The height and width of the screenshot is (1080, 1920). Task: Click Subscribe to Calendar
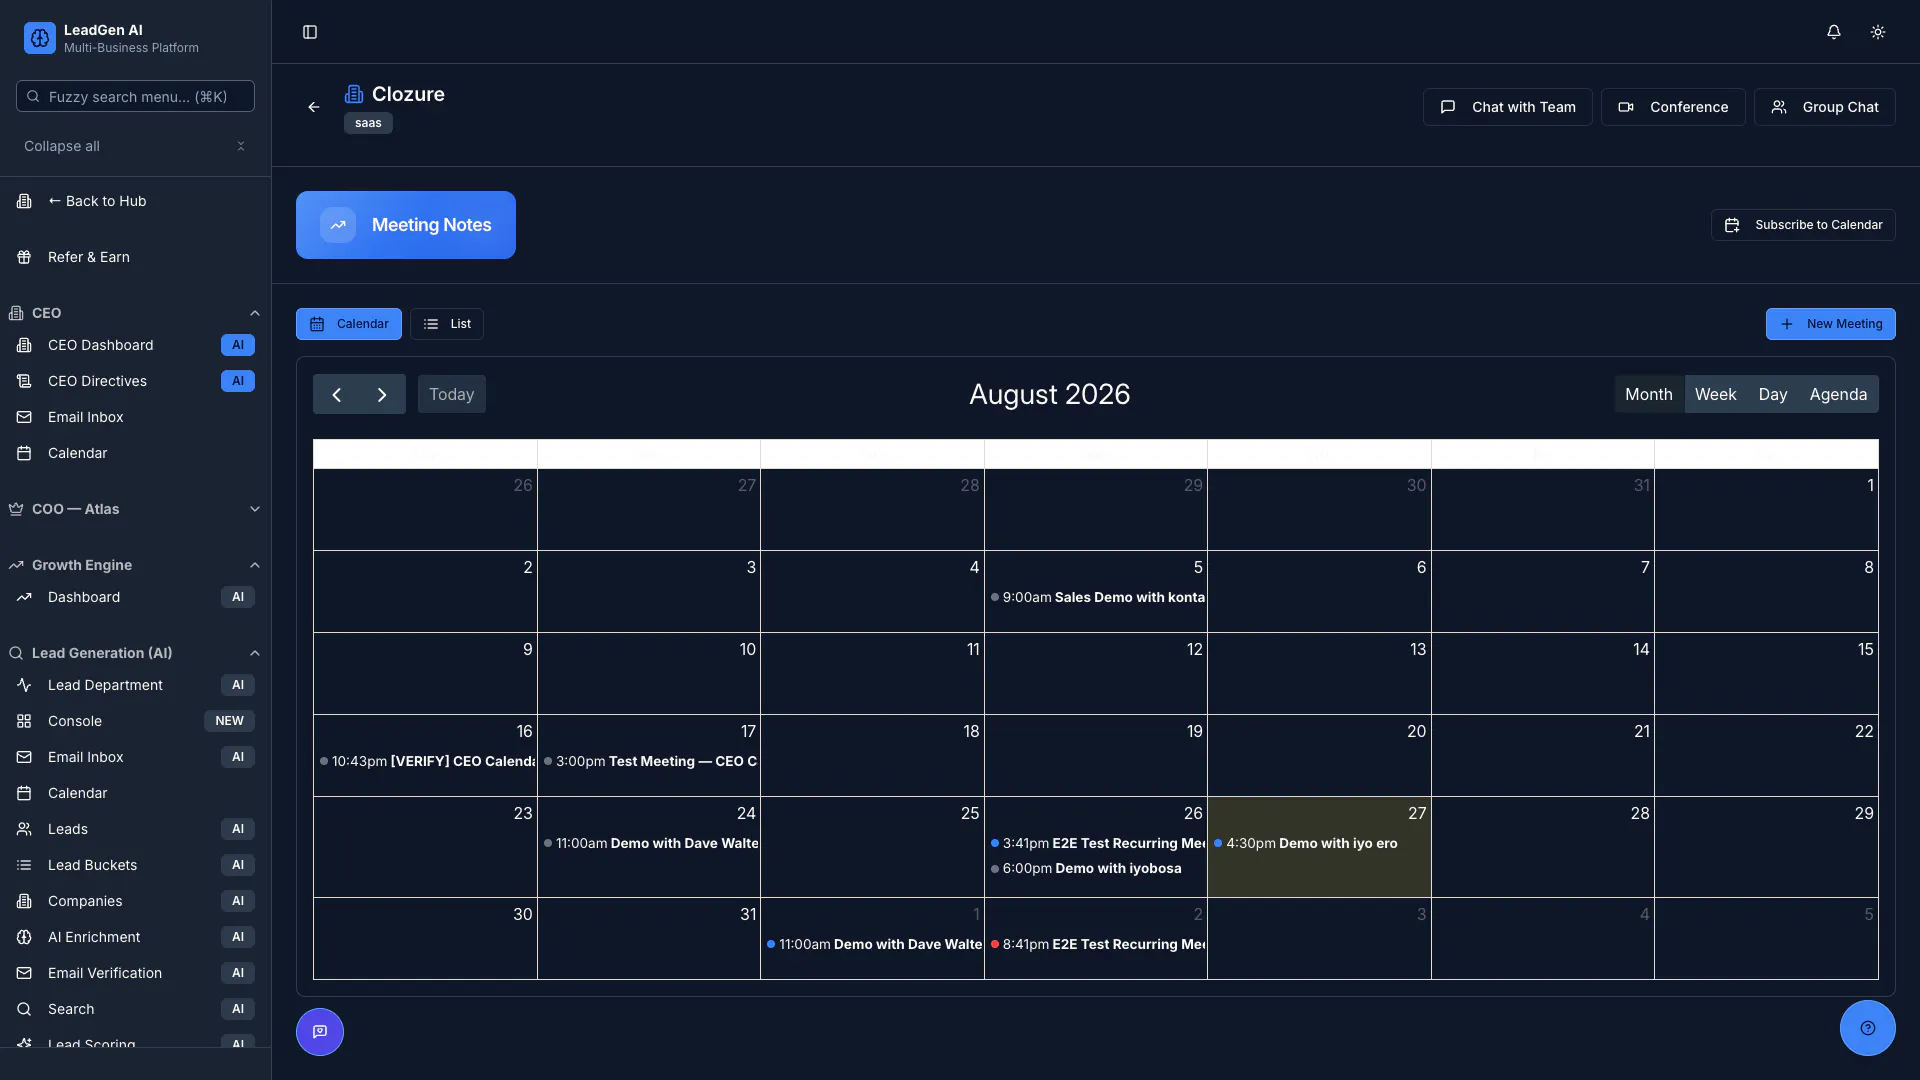[1803, 225]
